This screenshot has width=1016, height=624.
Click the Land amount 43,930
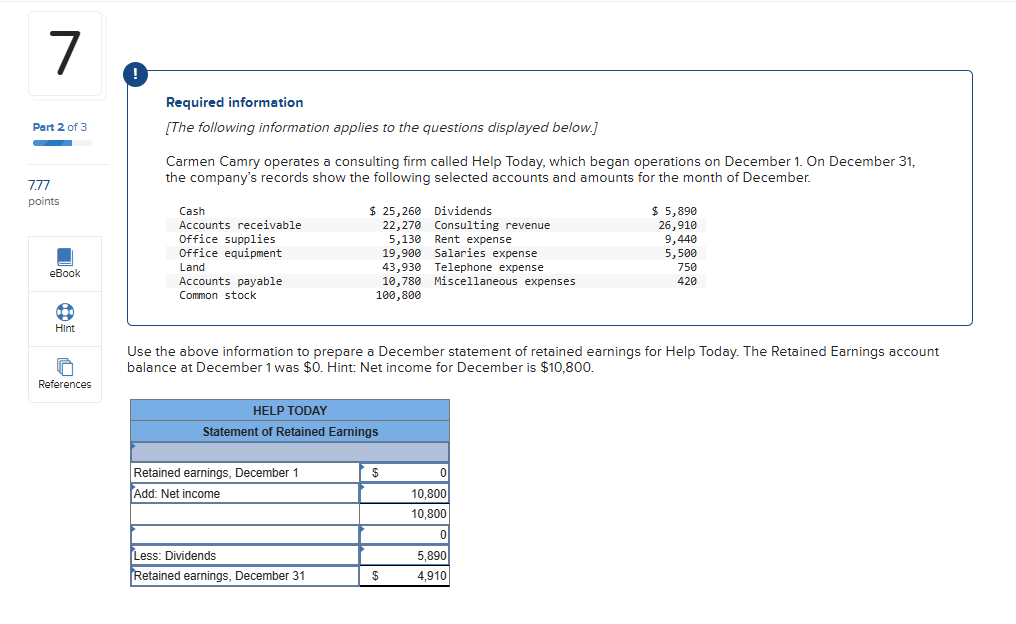click(402, 268)
